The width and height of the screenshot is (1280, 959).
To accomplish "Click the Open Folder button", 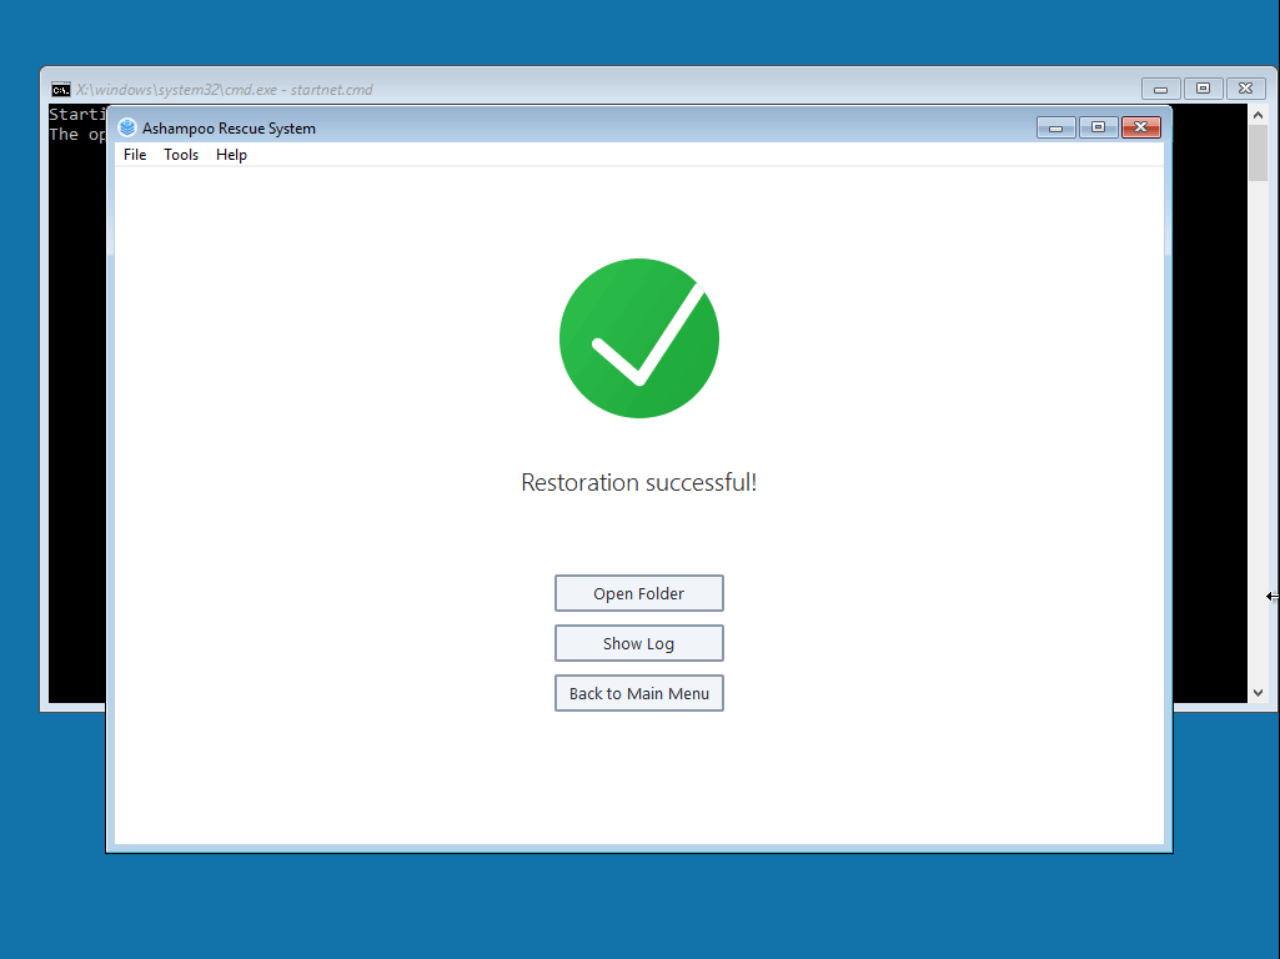I will coord(639,593).
